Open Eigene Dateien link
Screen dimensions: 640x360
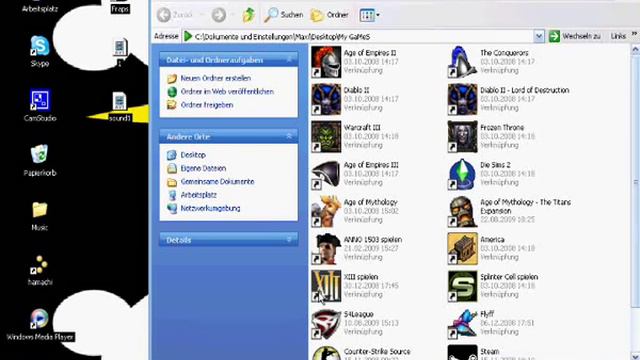tap(203, 168)
